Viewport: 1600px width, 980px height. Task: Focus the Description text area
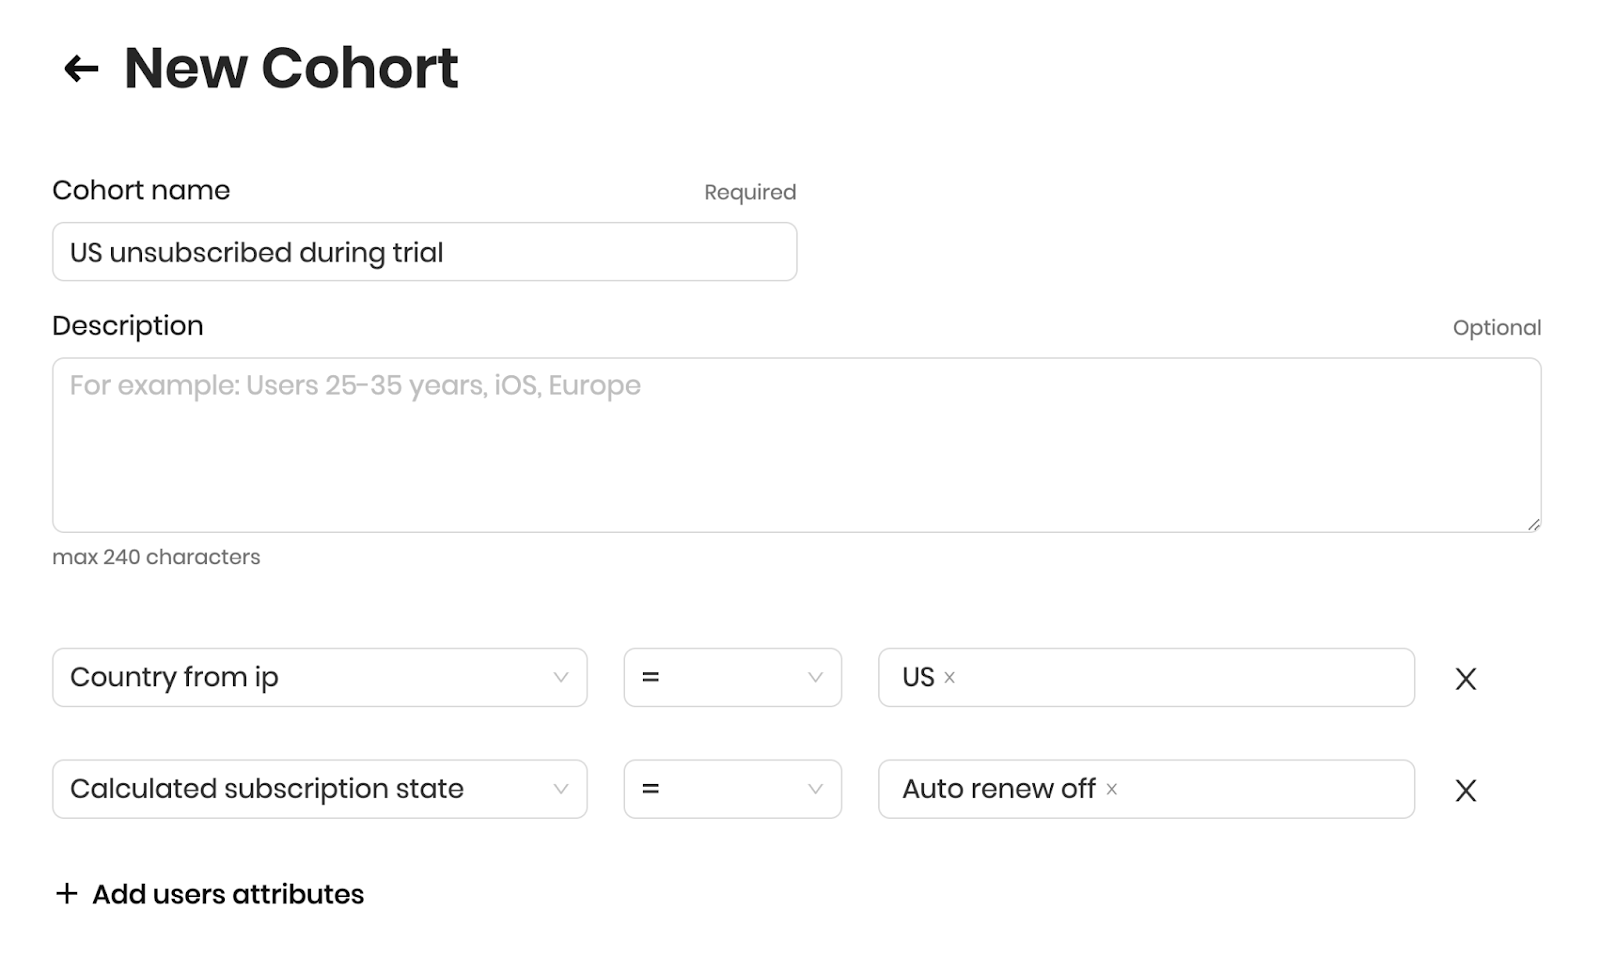[796, 445]
